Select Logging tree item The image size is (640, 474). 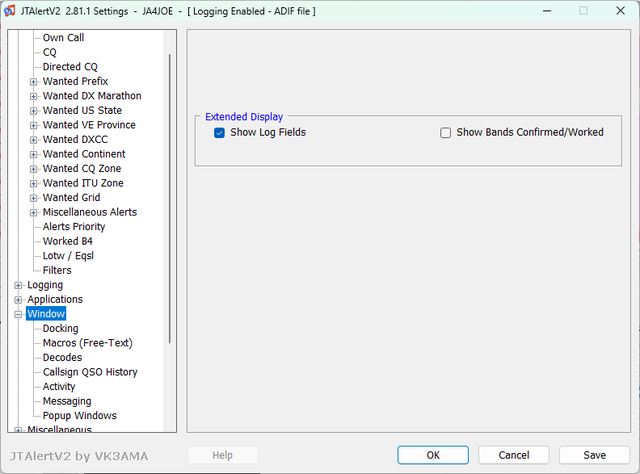(45, 285)
